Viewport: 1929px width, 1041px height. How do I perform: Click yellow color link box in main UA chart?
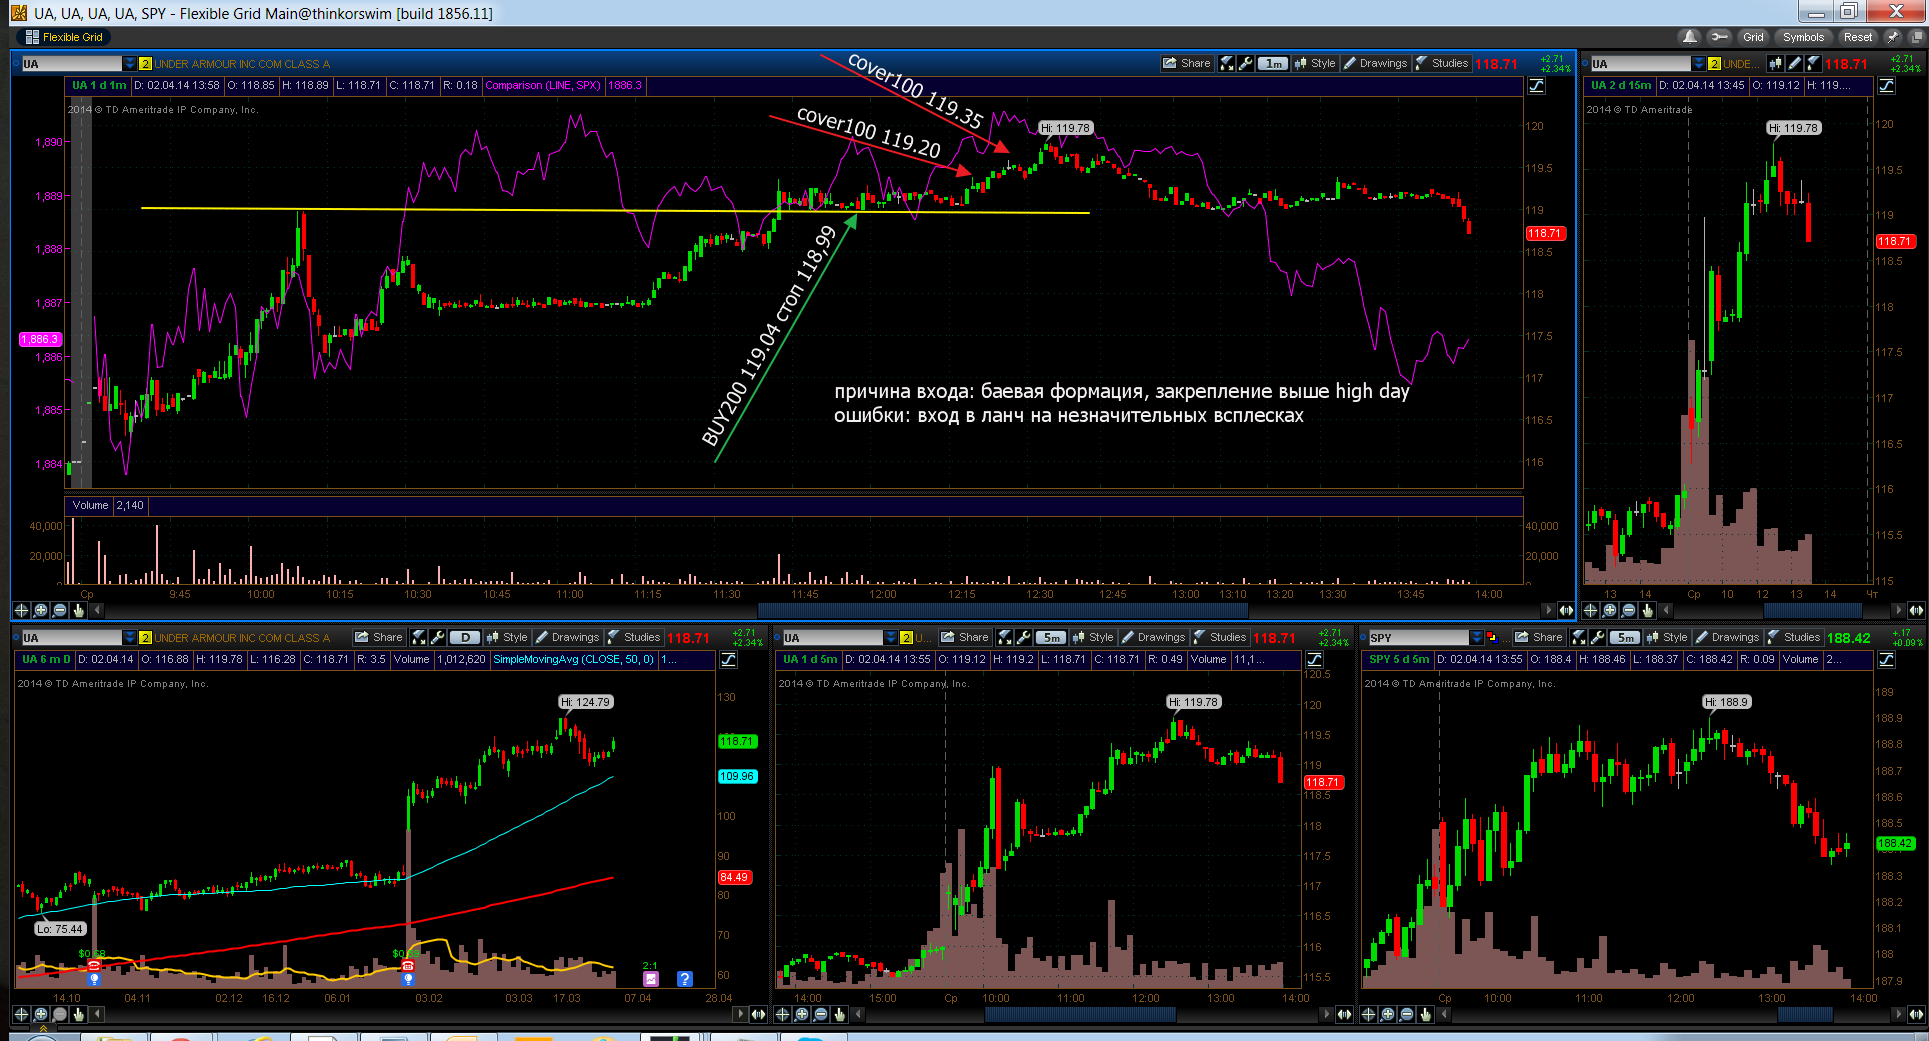145,64
